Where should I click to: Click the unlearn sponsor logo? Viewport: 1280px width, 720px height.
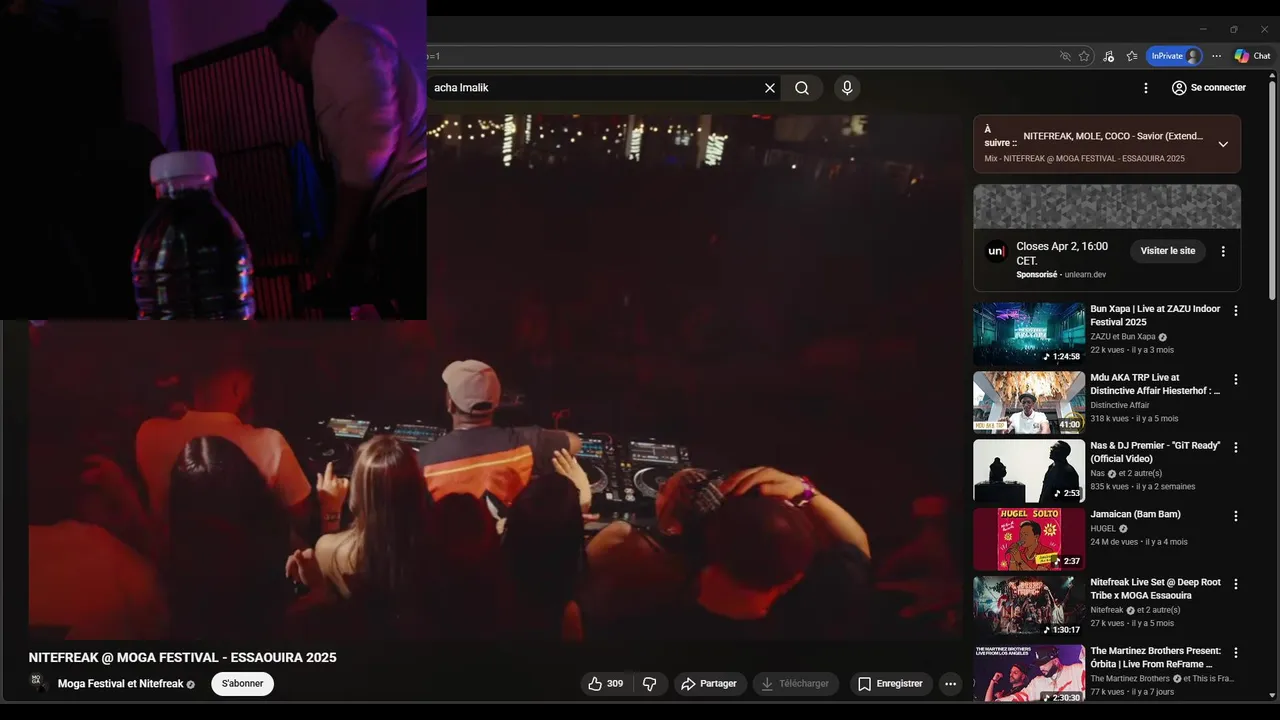coord(996,251)
